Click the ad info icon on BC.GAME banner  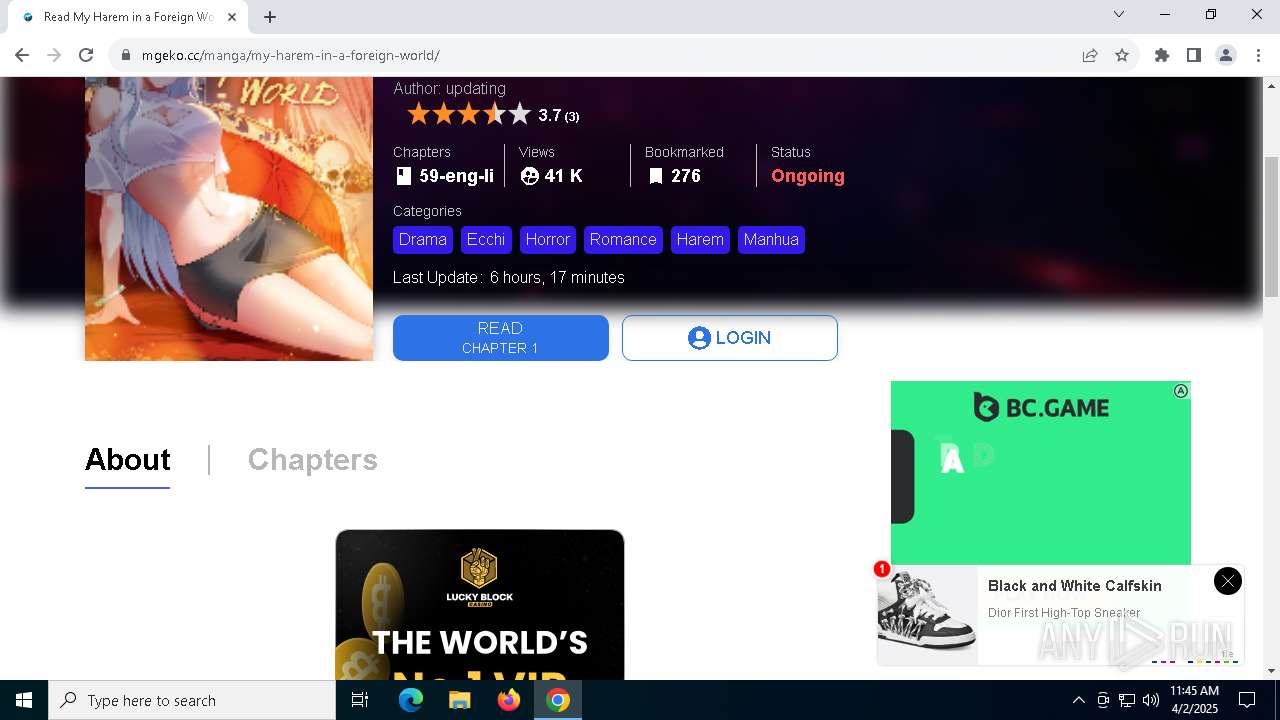[1181, 391]
